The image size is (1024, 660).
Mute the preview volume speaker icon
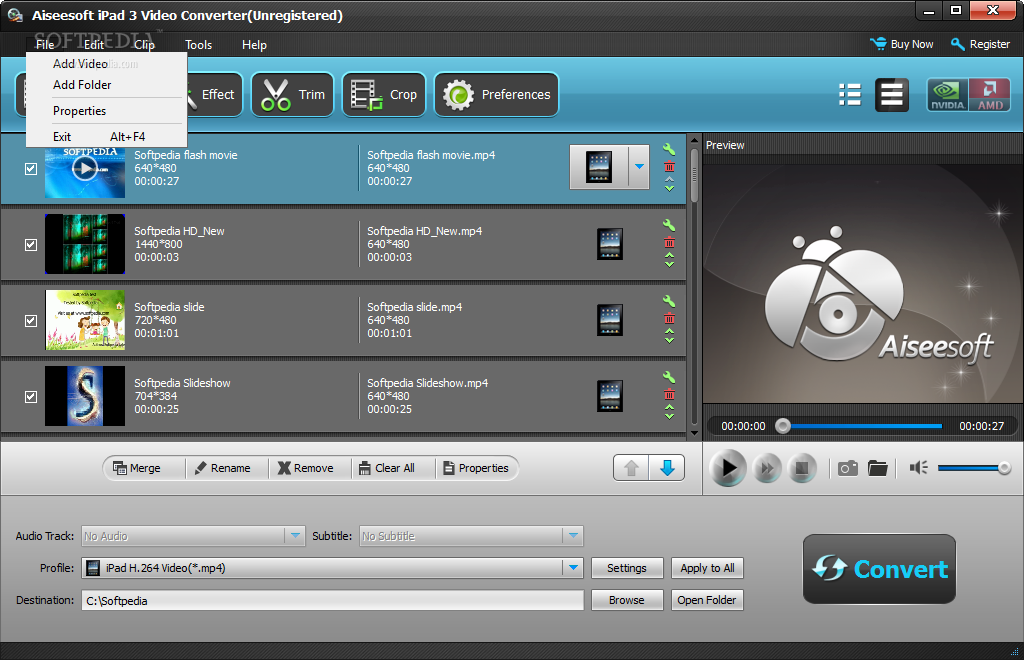[919, 468]
